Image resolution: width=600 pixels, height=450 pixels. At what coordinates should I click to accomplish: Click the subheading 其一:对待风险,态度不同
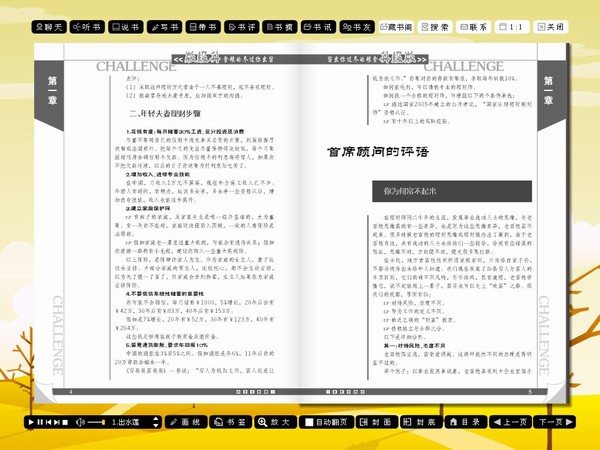click(414, 346)
